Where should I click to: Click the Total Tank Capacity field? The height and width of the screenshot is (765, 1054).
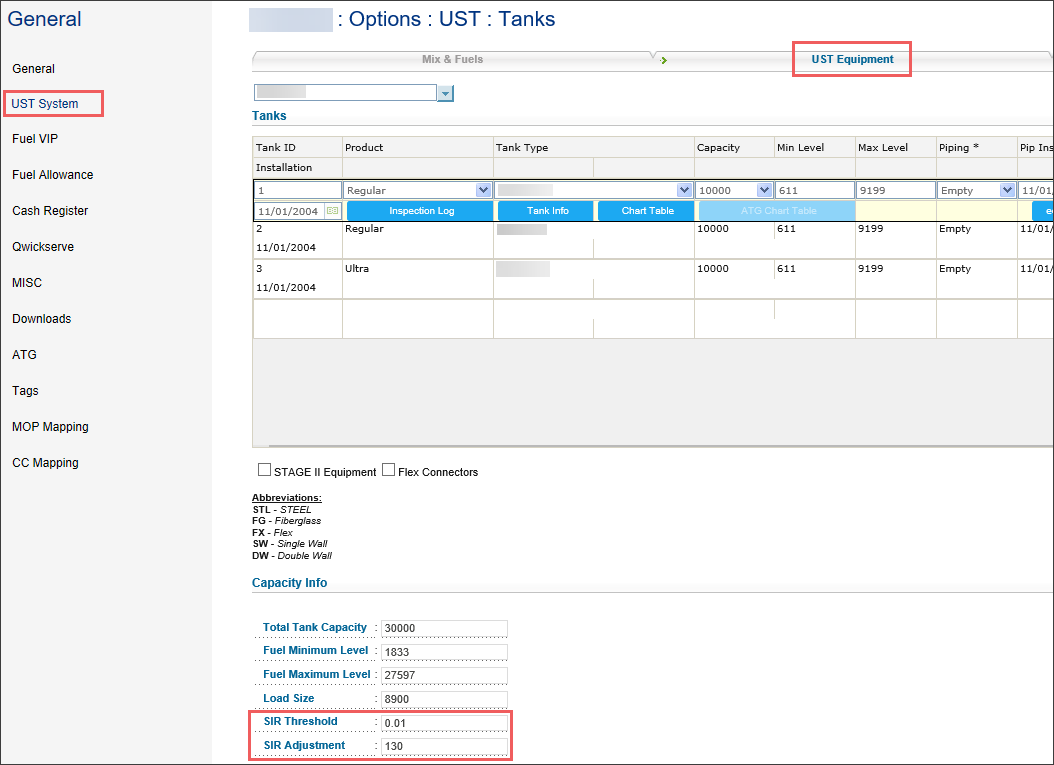(444, 628)
